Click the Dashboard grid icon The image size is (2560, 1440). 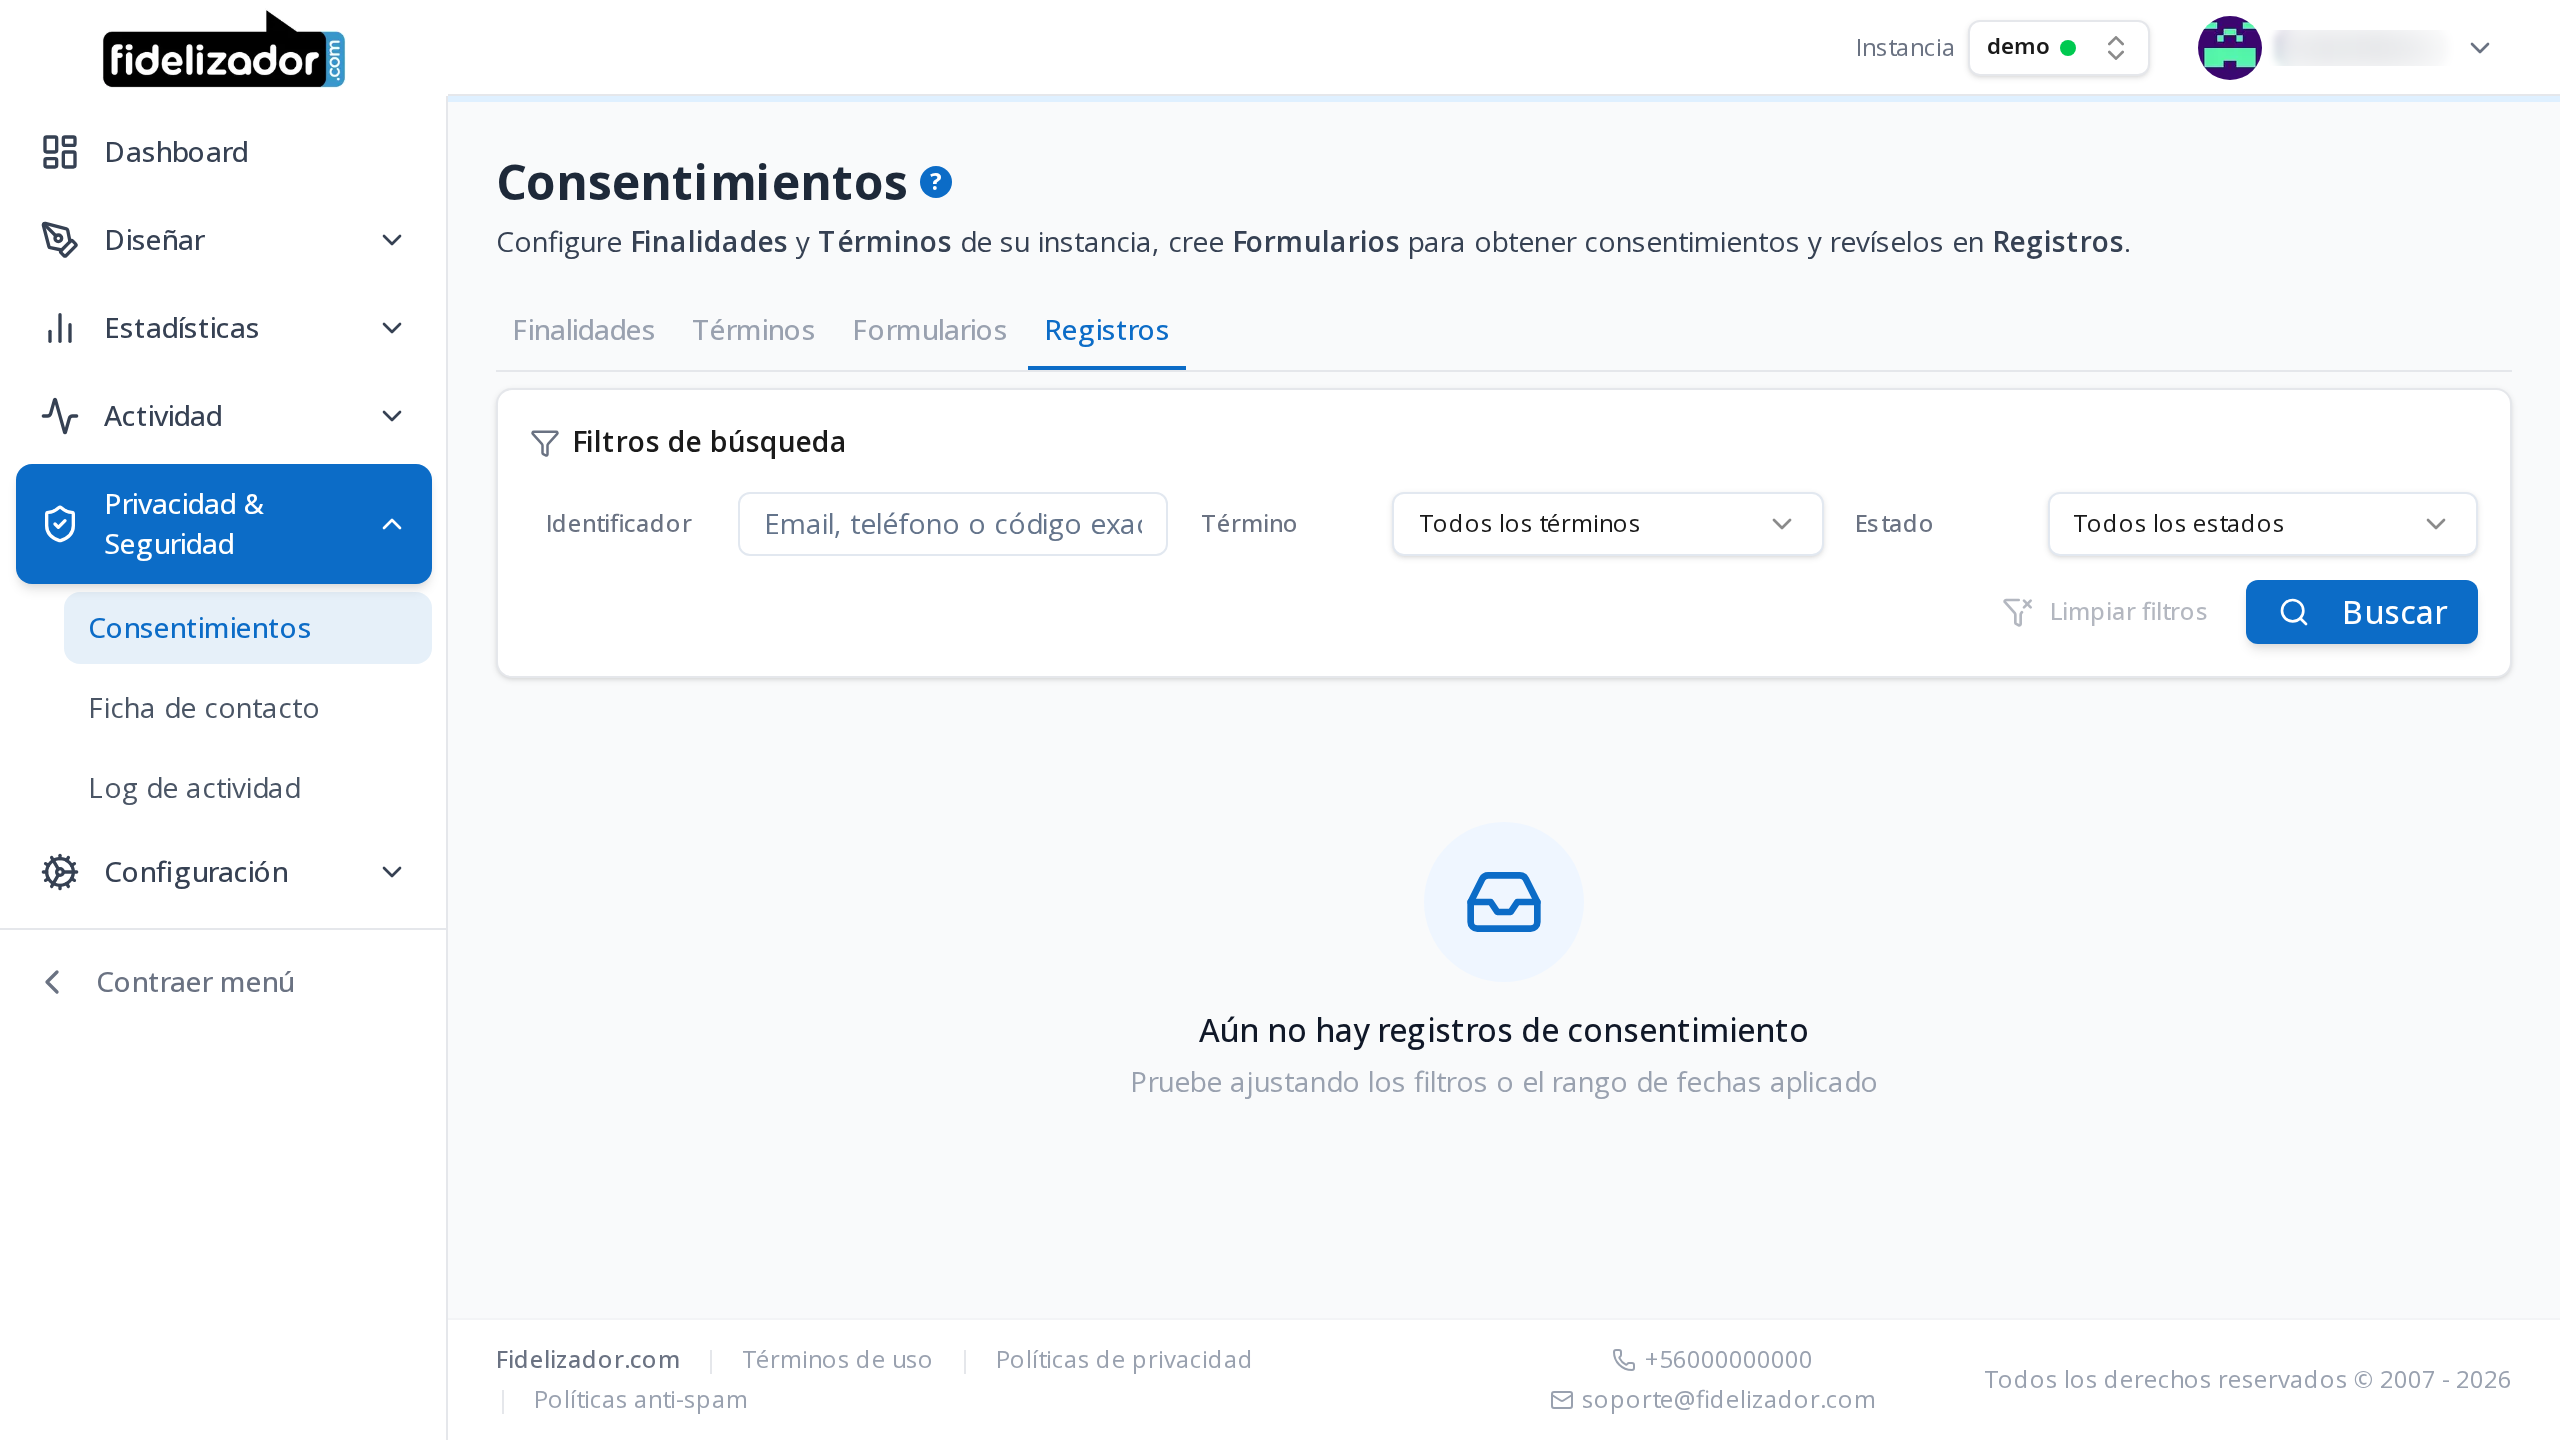[60, 152]
